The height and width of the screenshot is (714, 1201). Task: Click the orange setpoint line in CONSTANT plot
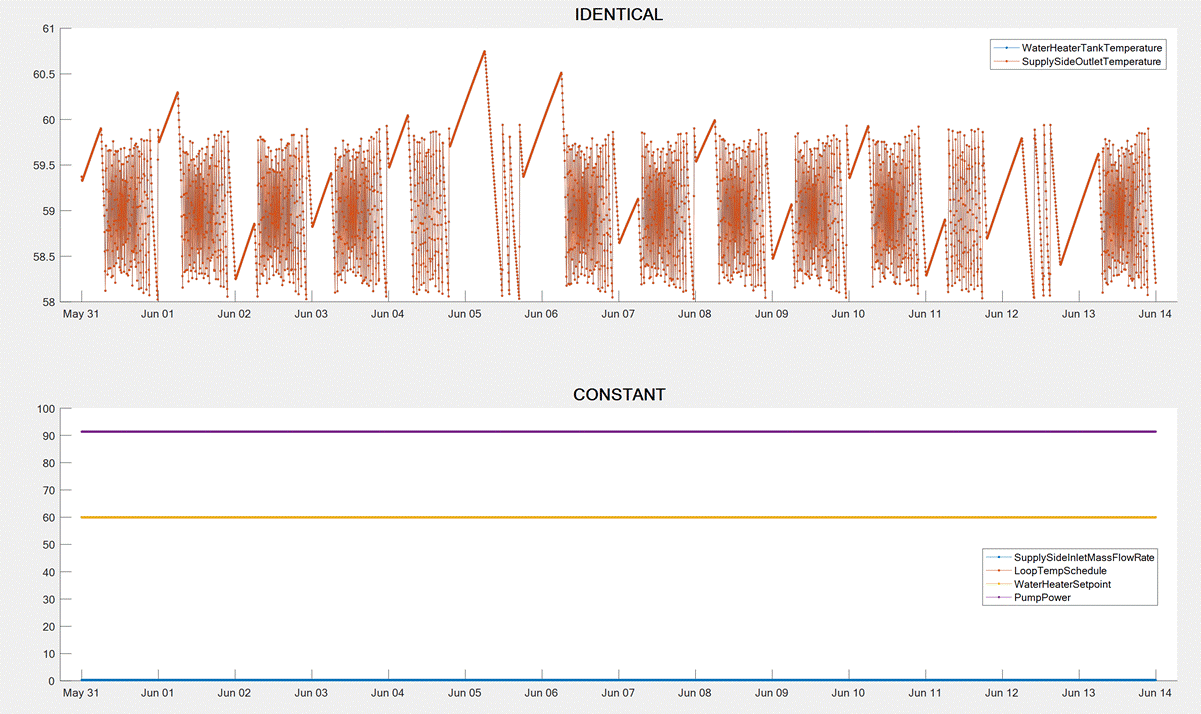pyautogui.click(x=619, y=517)
